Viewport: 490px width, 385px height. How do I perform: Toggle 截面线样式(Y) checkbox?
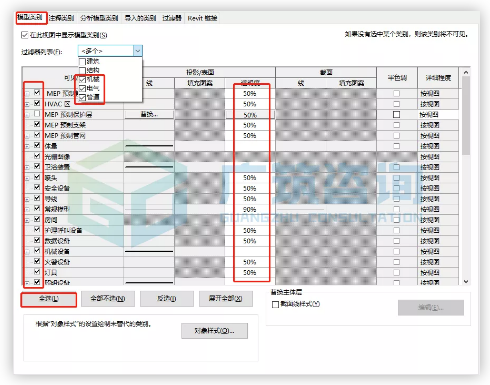click(275, 304)
